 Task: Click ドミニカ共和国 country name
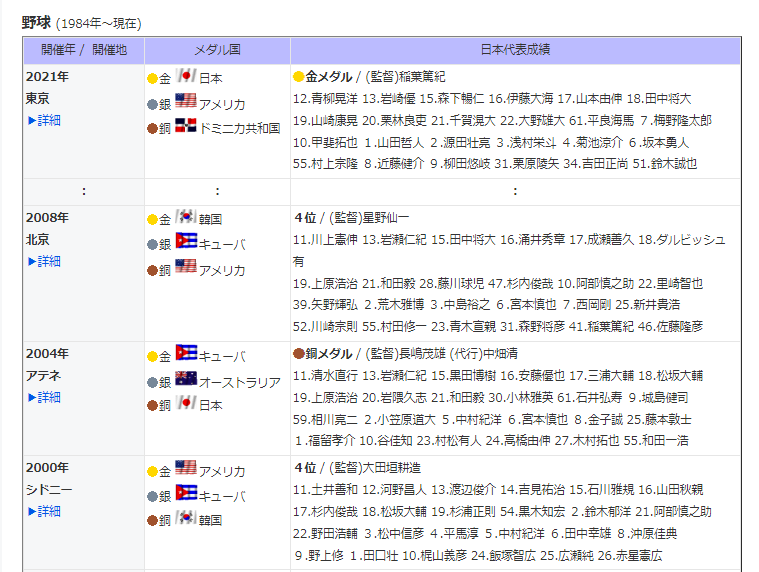coord(240,128)
